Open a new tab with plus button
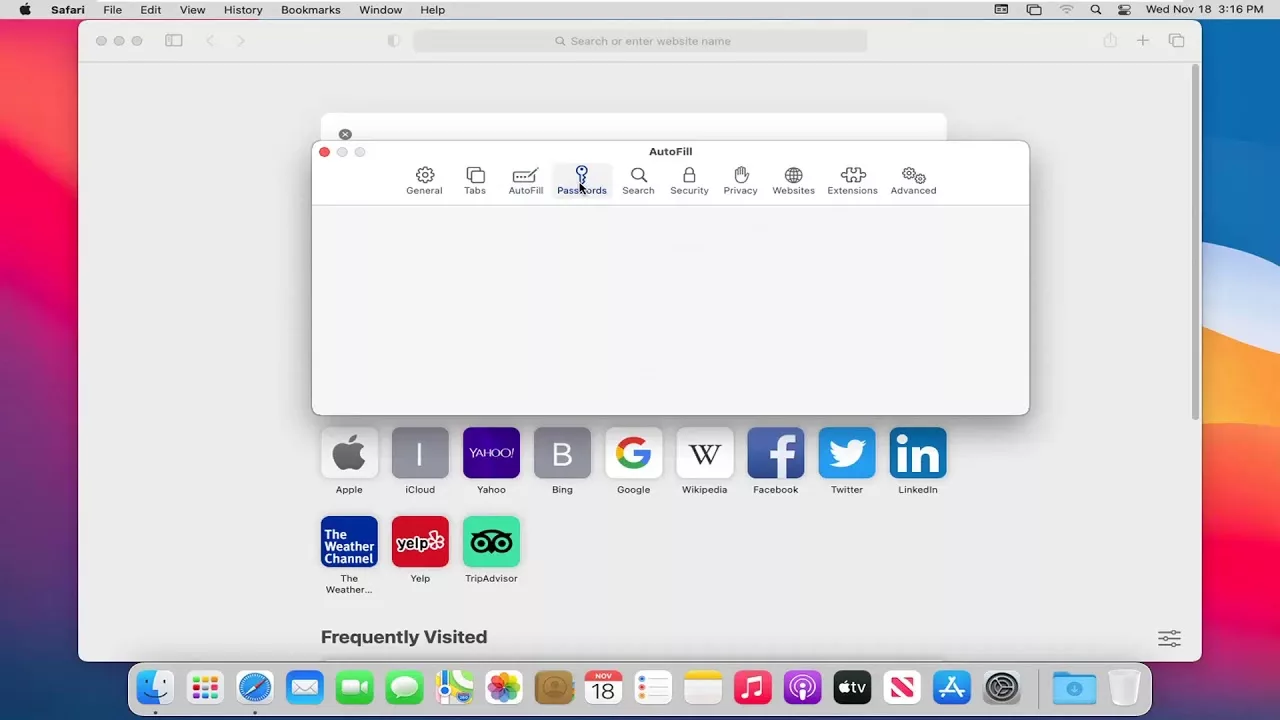 click(x=1143, y=40)
